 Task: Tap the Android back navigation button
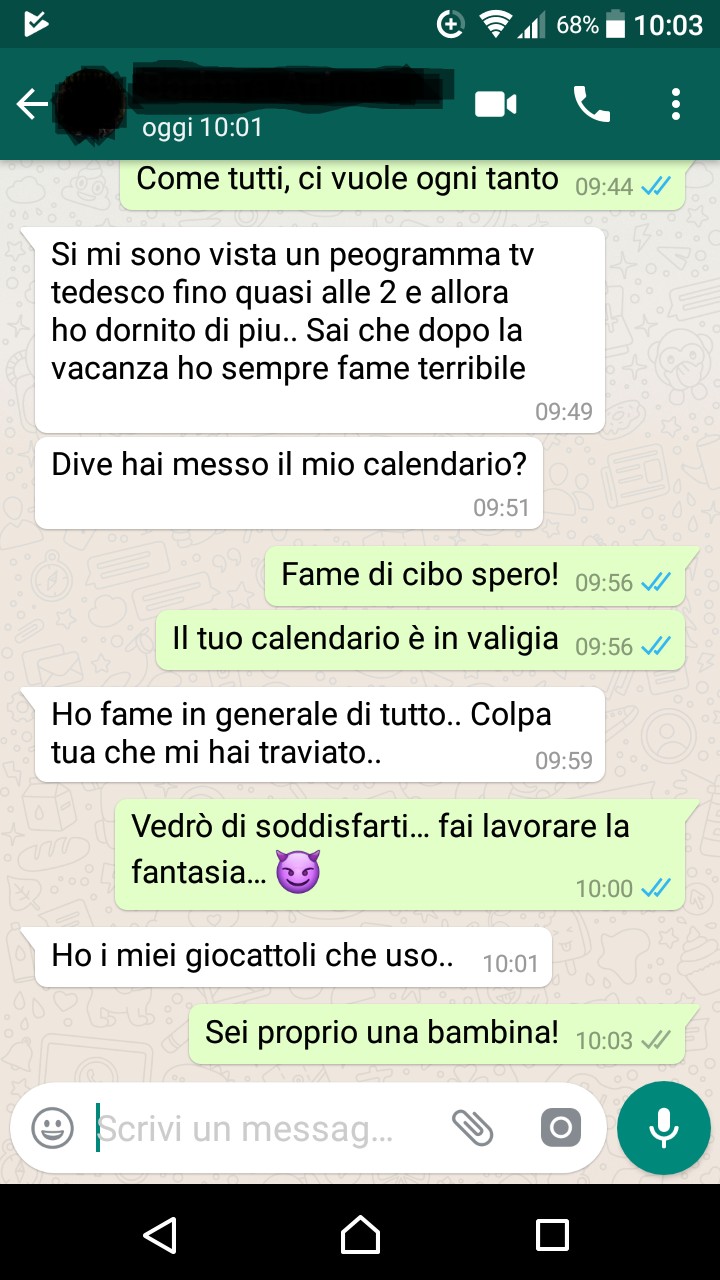click(x=160, y=1234)
